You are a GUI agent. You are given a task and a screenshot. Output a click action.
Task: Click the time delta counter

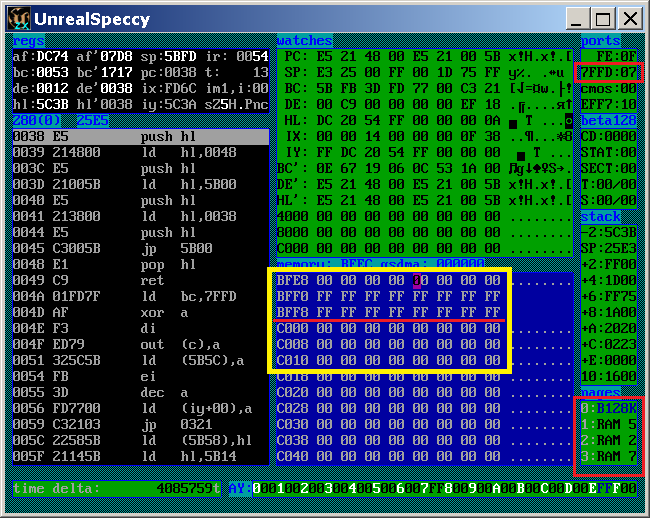click(116, 489)
